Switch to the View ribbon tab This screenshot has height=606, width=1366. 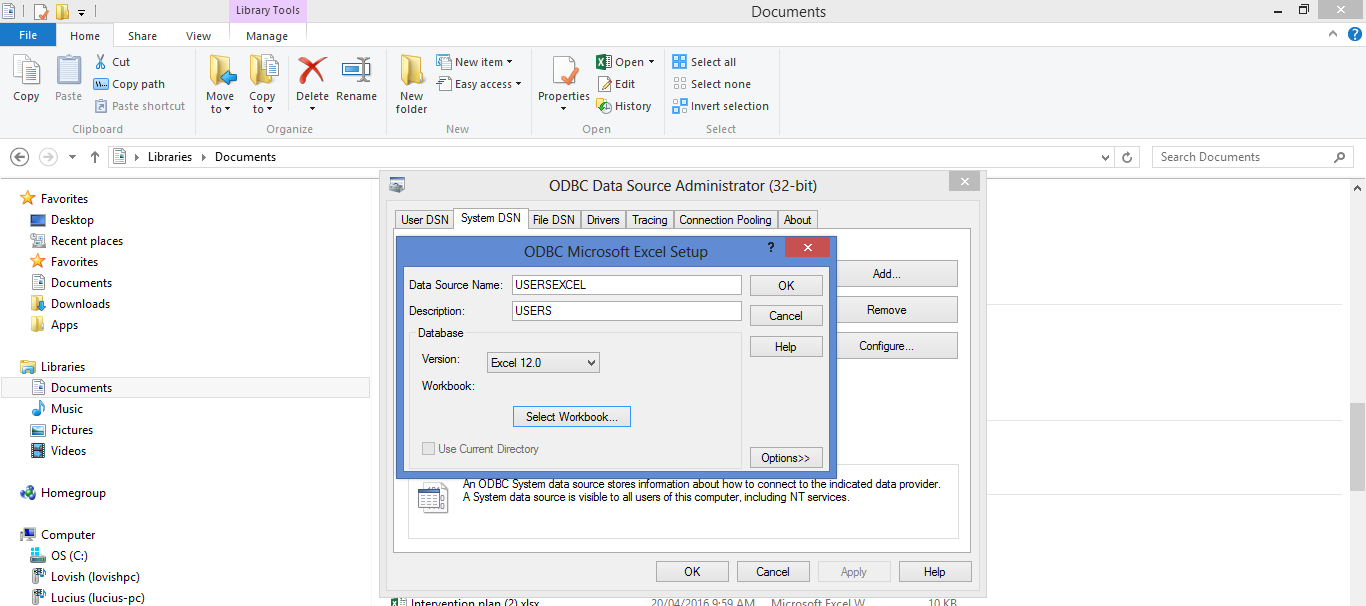coord(198,36)
